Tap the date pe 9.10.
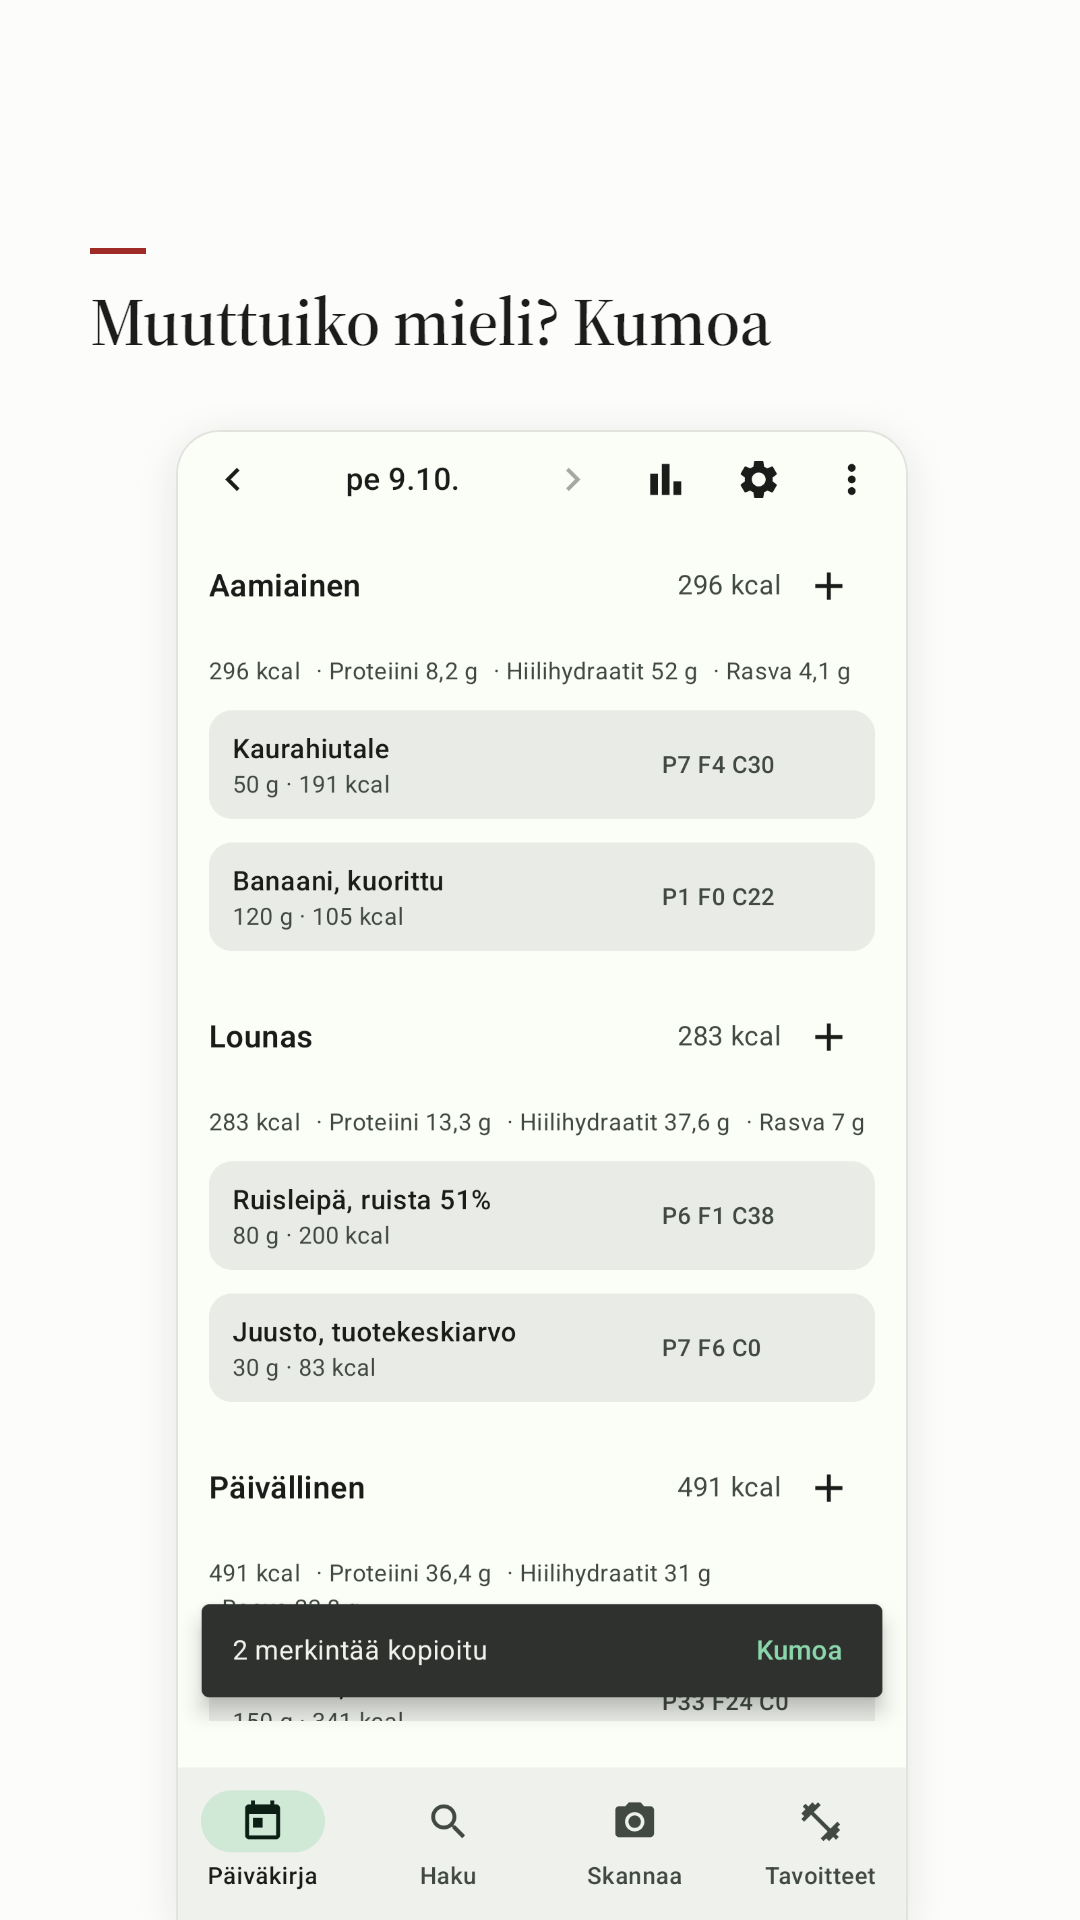This screenshot has height=1920, width=1080. 402,480
